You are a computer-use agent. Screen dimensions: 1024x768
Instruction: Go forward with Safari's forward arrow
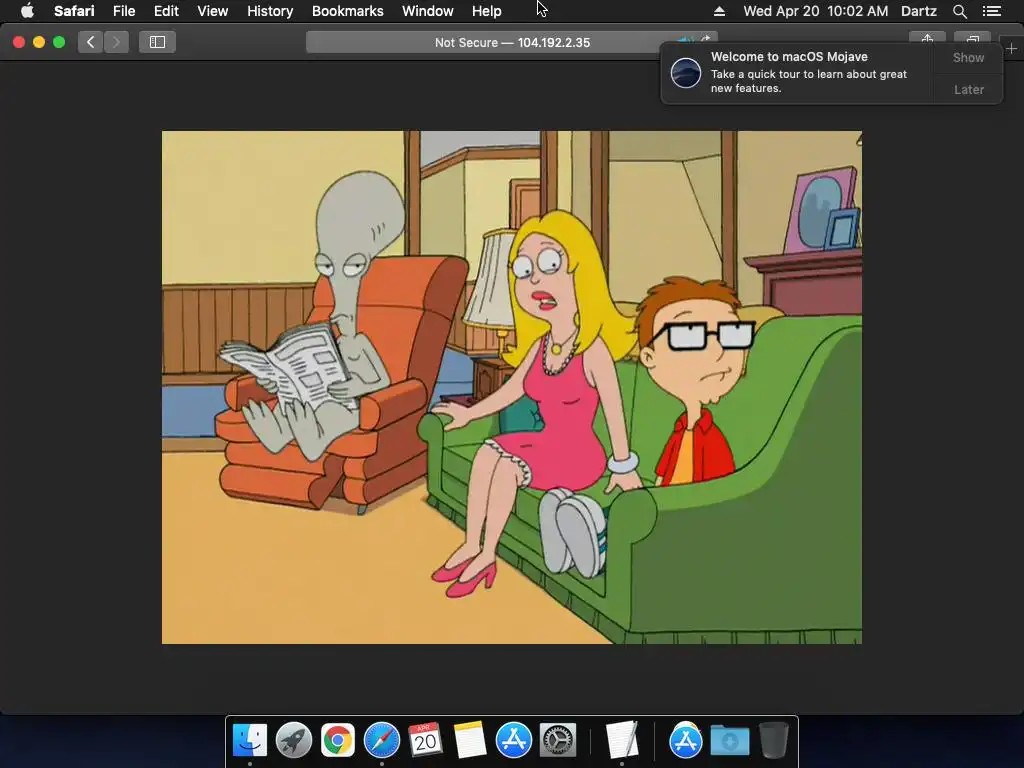point(116,42)
